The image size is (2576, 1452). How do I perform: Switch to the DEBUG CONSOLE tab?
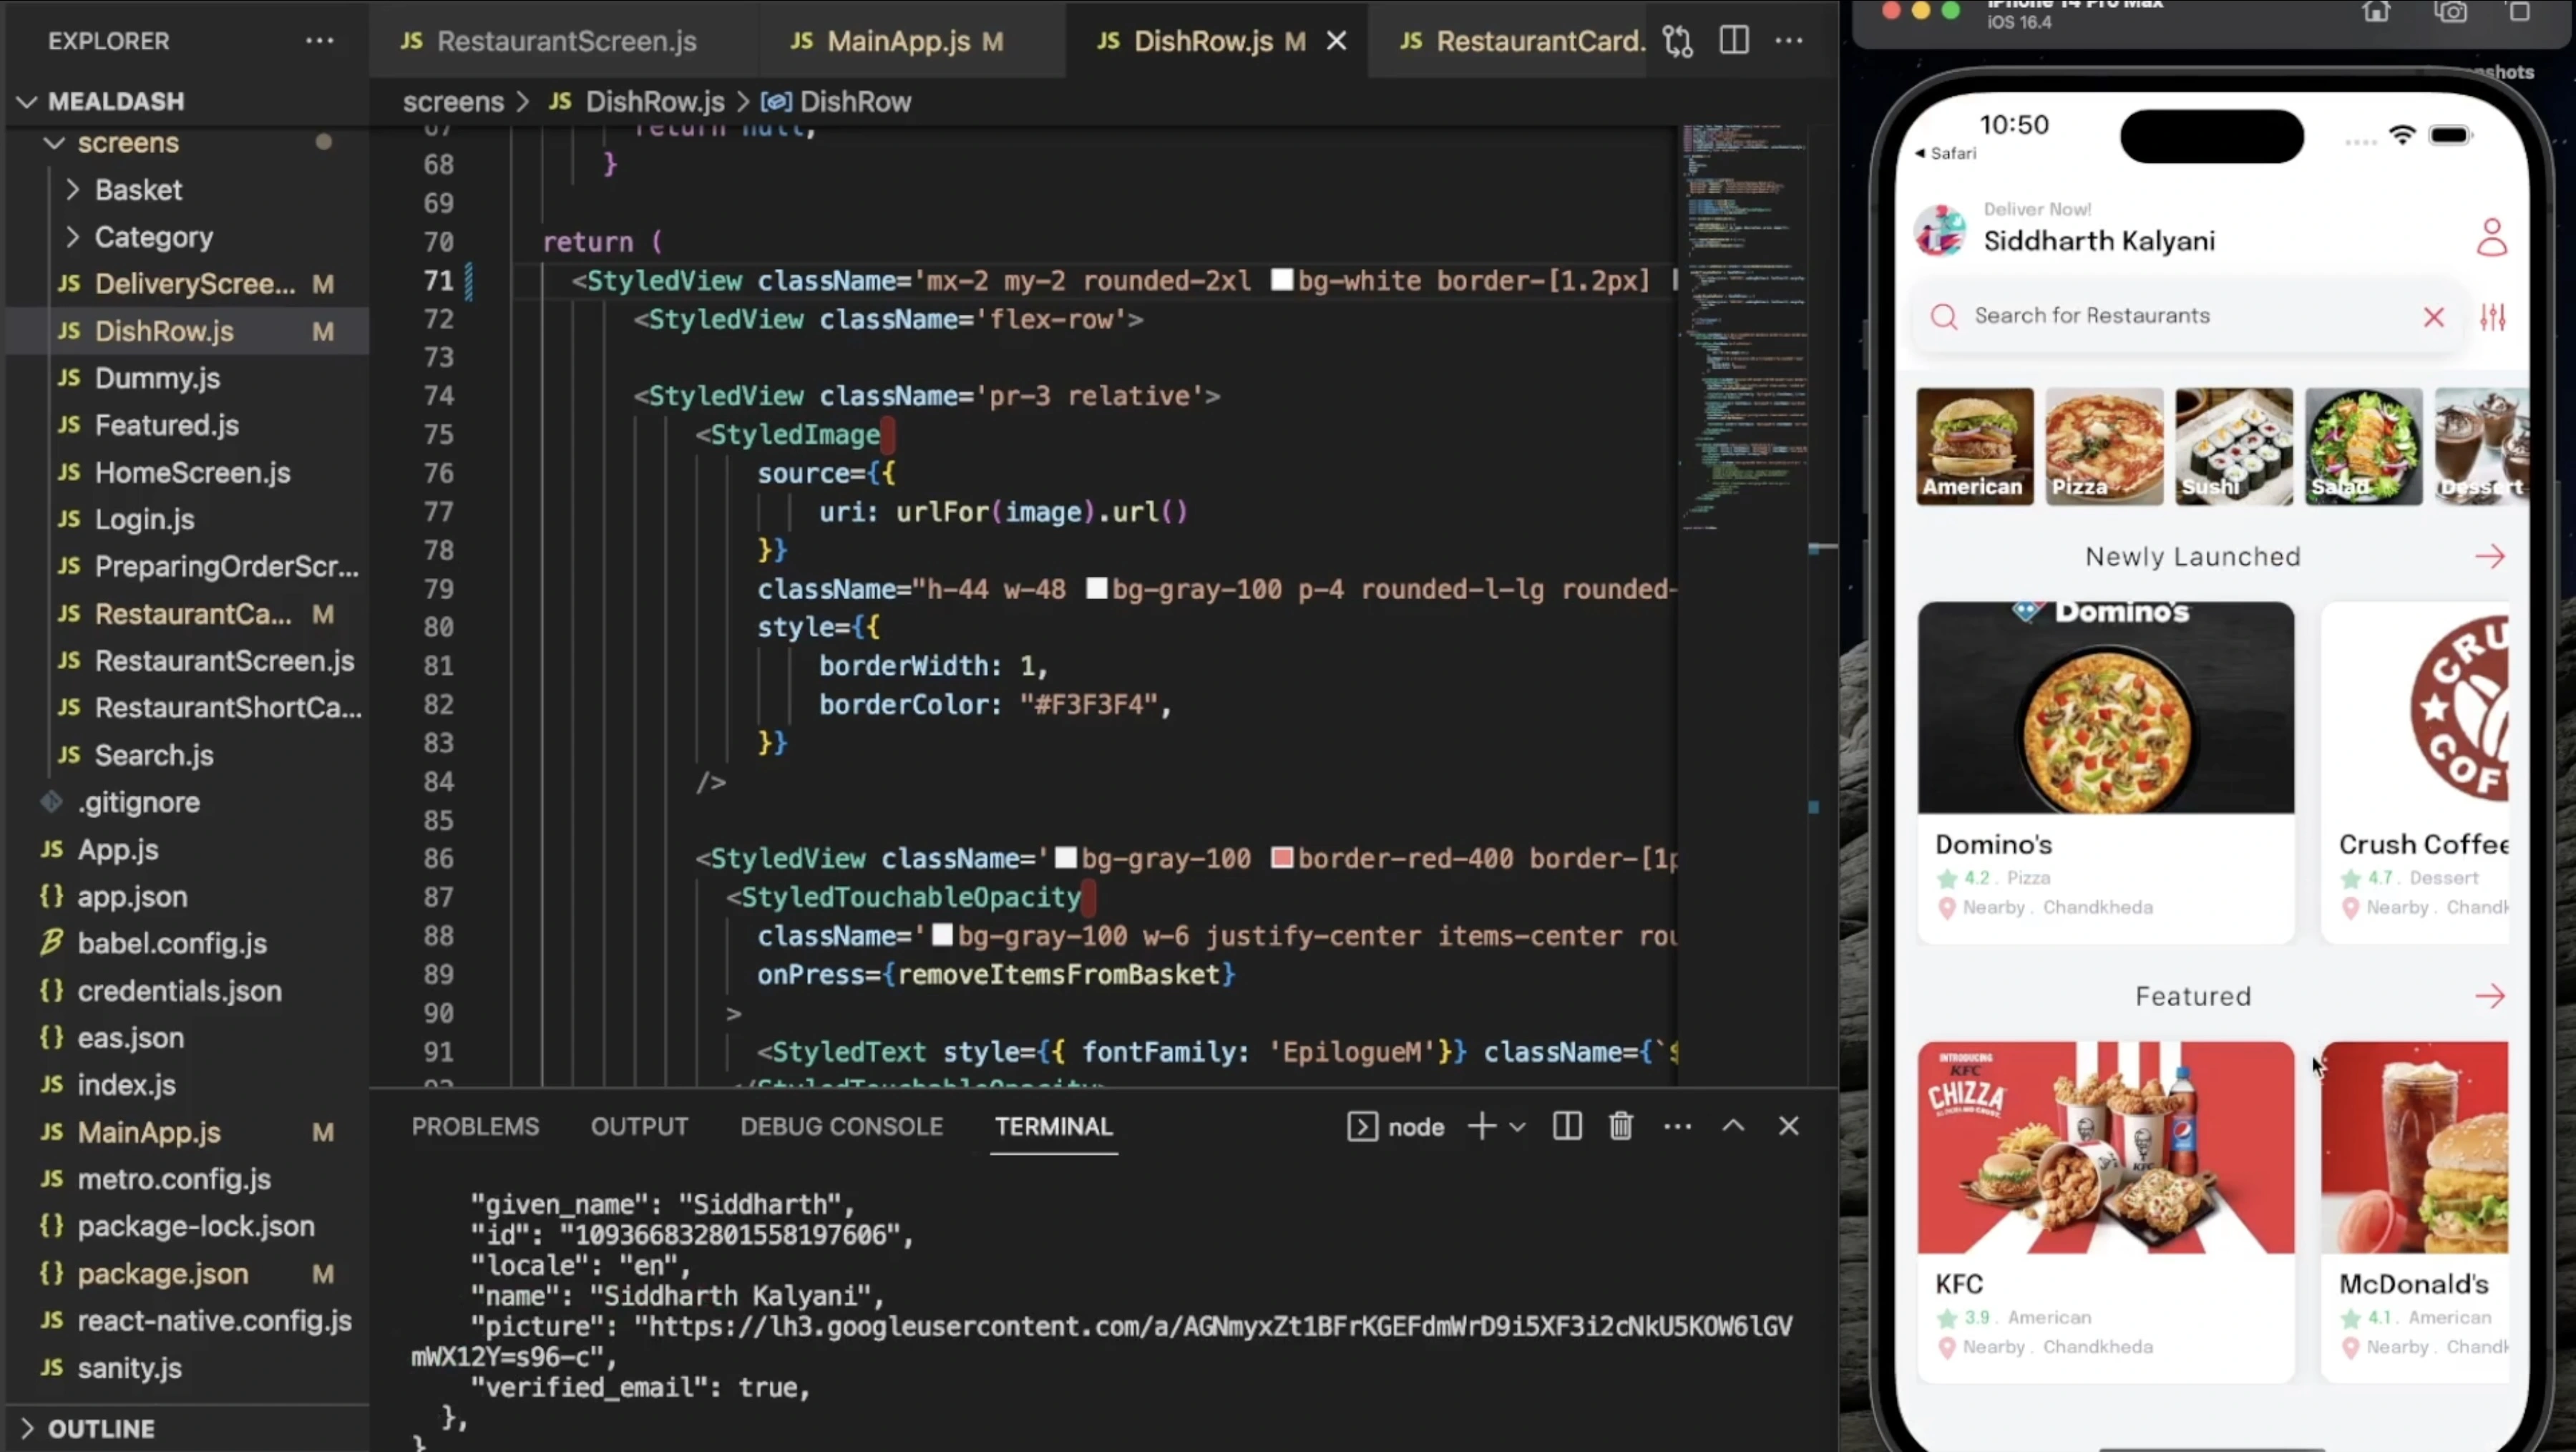coord(841,1126)
